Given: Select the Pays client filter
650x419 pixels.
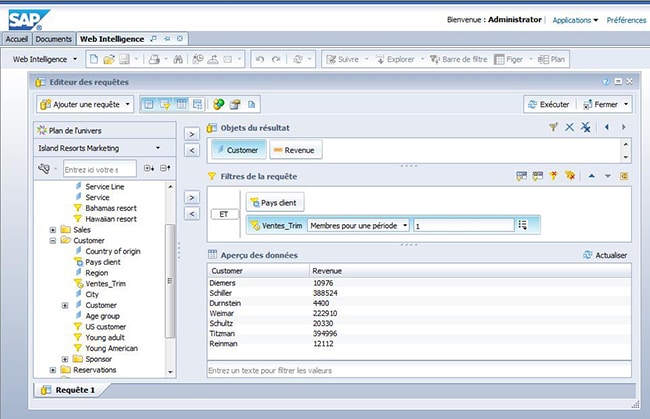Looking at the screenshot, I should point(274,203).
